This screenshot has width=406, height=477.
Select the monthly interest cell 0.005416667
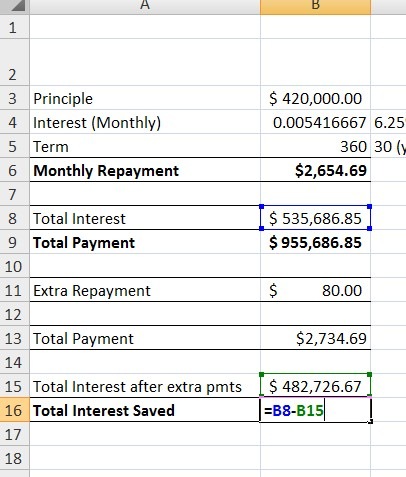click(x=315, y=122)
